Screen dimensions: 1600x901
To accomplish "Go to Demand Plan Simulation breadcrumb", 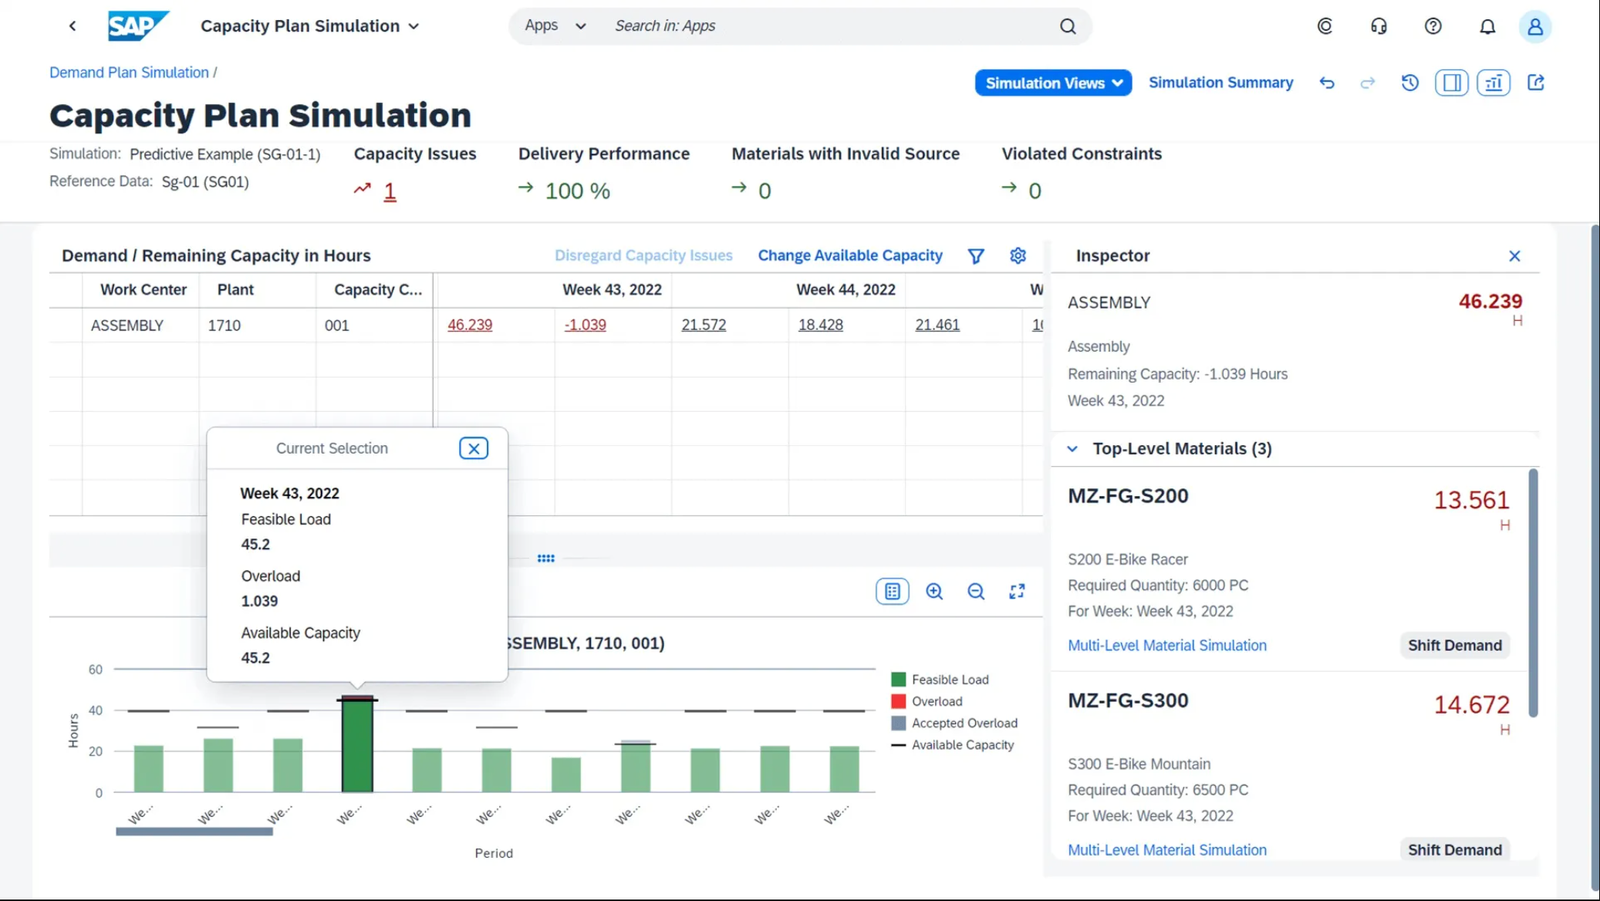I will [x=129, y=73].
